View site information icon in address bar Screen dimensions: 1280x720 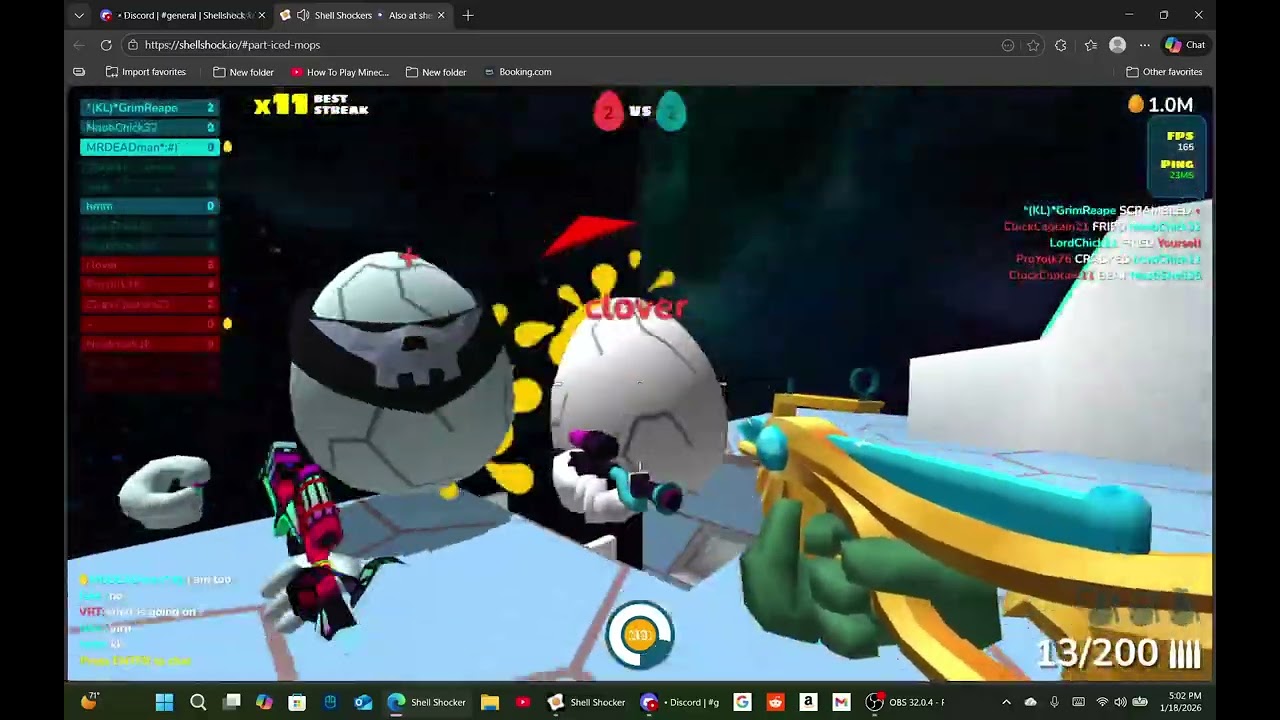(x=132, y=45)
